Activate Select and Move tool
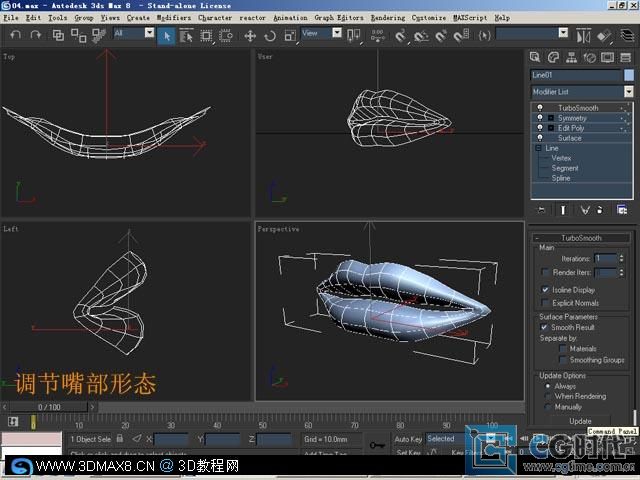The height and width of the screenshot is (480, 640). click(250, 36)
